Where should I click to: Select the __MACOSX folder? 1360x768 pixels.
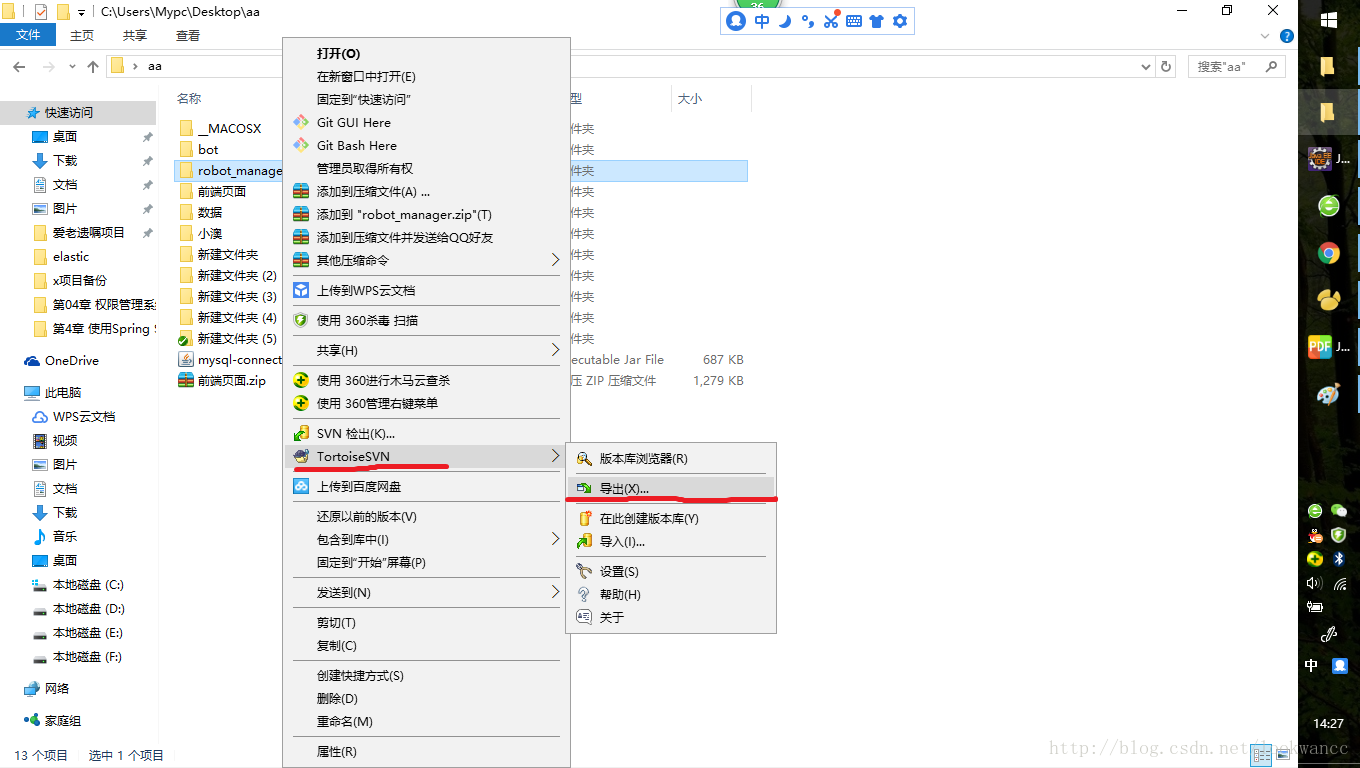pyautogui.click(x=220, y=128)
